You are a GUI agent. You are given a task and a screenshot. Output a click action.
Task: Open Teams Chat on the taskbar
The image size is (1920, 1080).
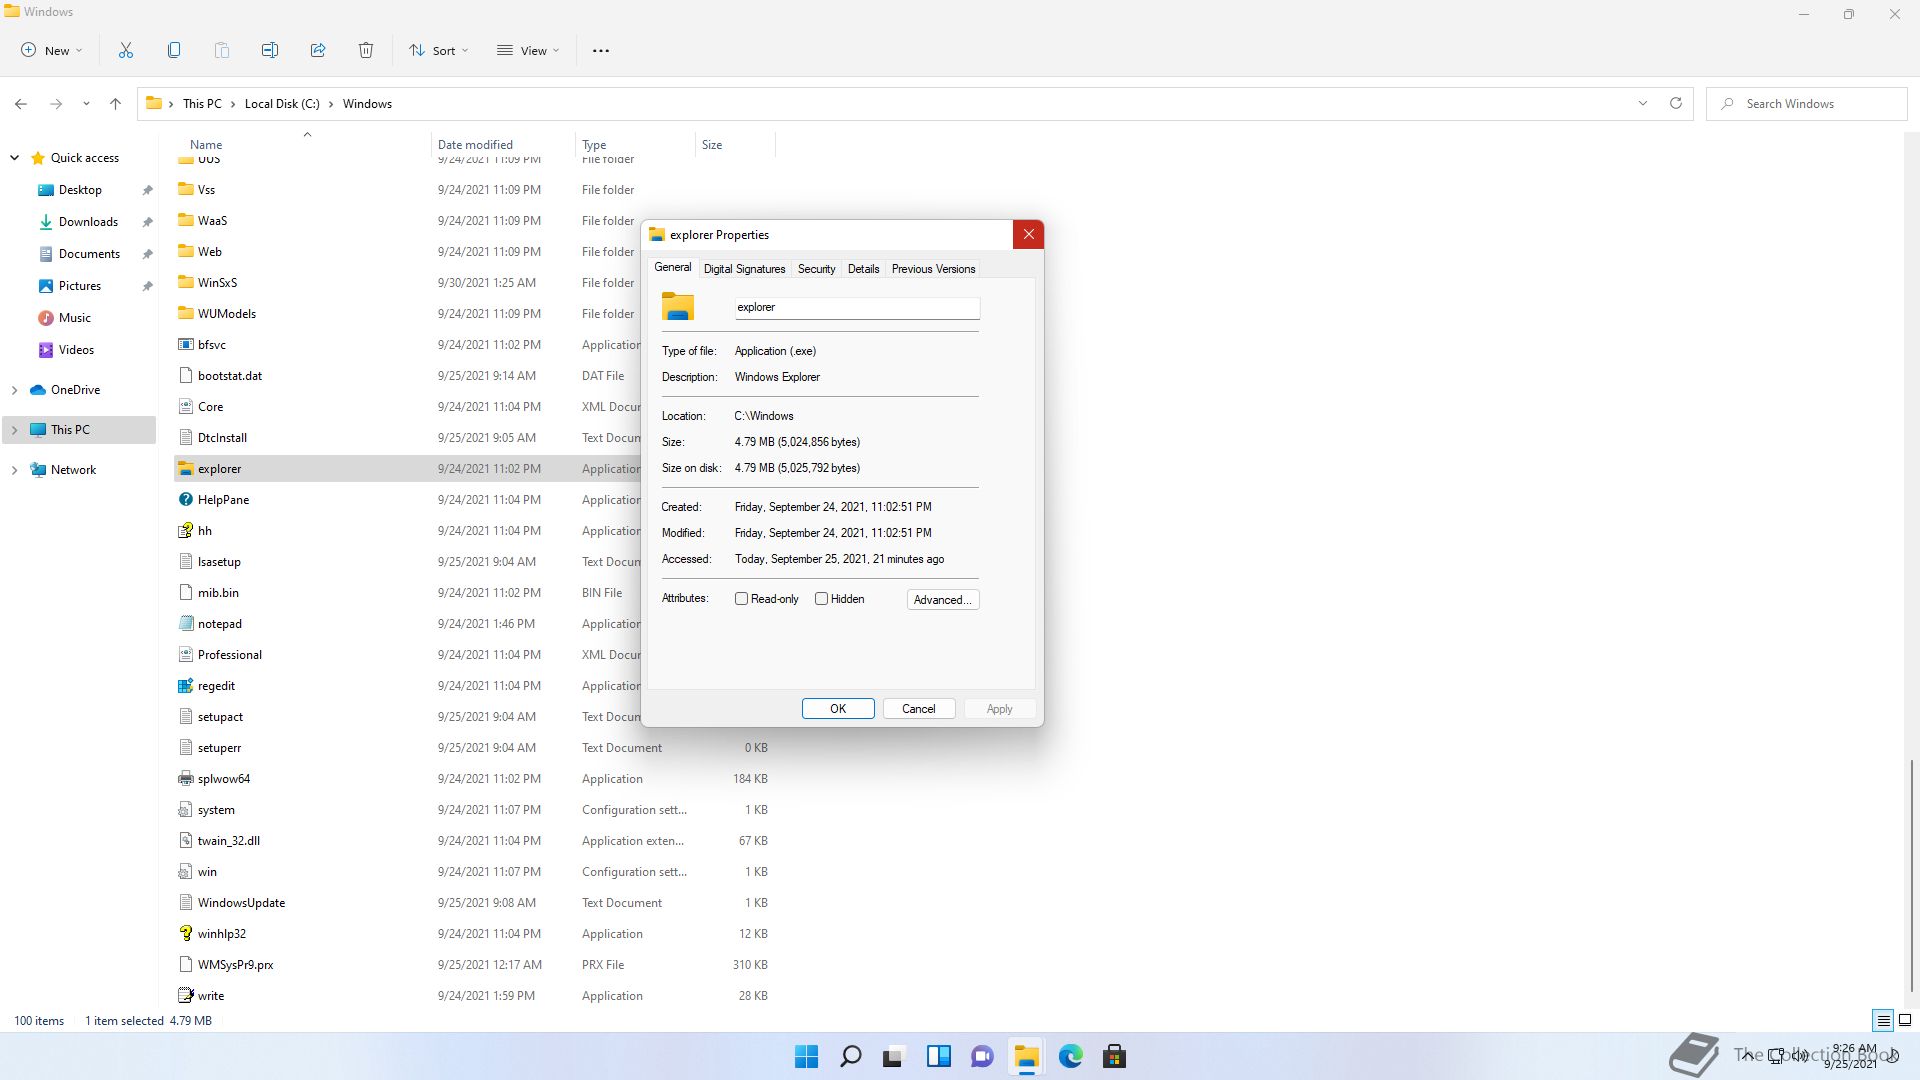[x=982, y=1057]
